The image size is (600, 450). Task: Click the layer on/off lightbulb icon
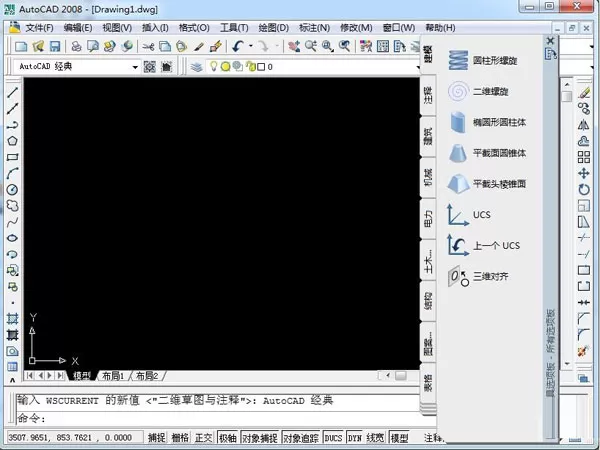[x=214, y=67]
